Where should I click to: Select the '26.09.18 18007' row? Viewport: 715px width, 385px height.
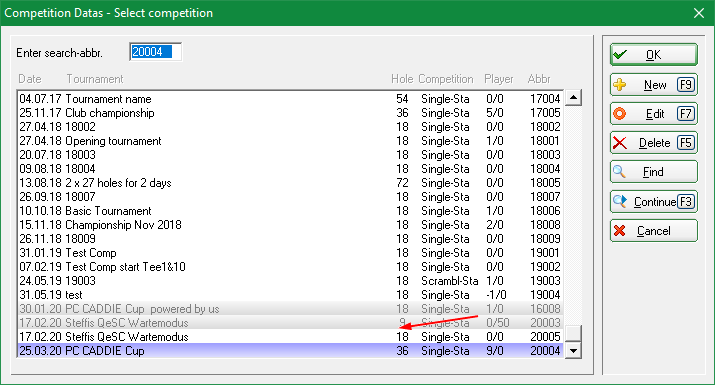point(290,197)
